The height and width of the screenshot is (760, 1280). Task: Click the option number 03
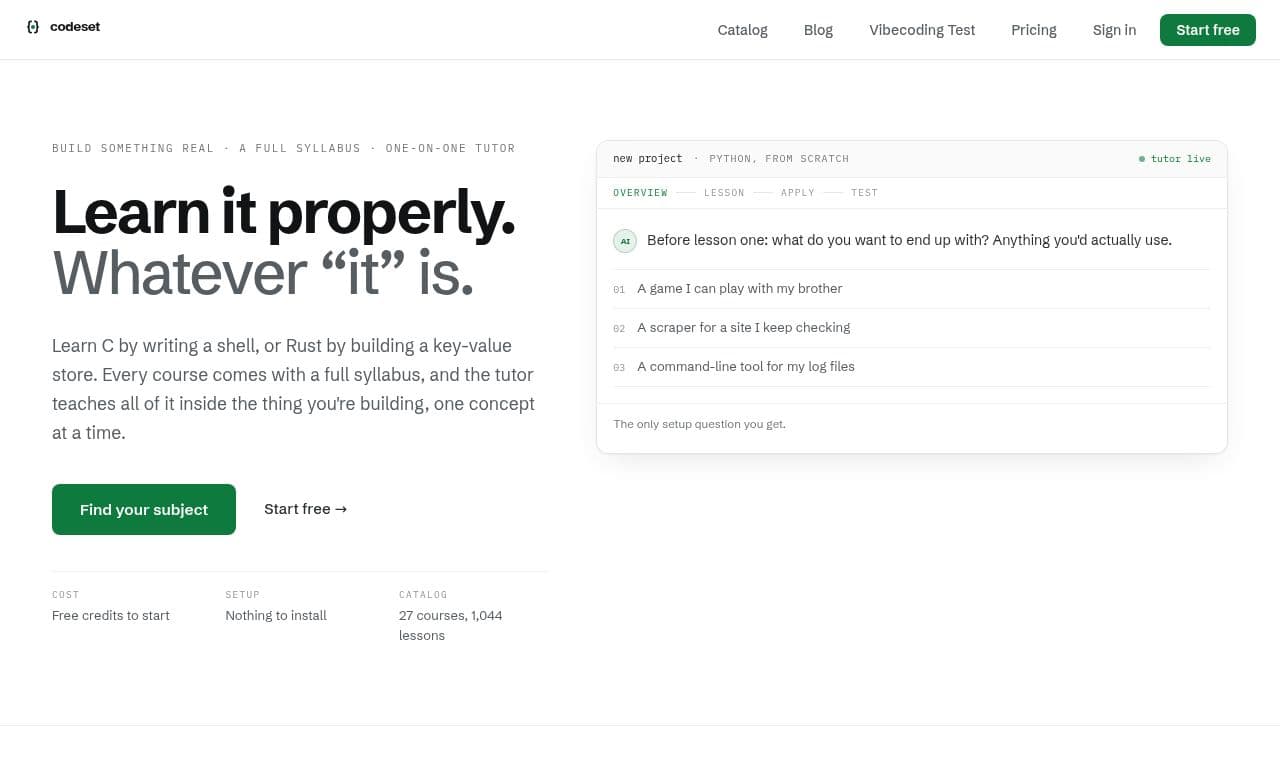point(619,368)
